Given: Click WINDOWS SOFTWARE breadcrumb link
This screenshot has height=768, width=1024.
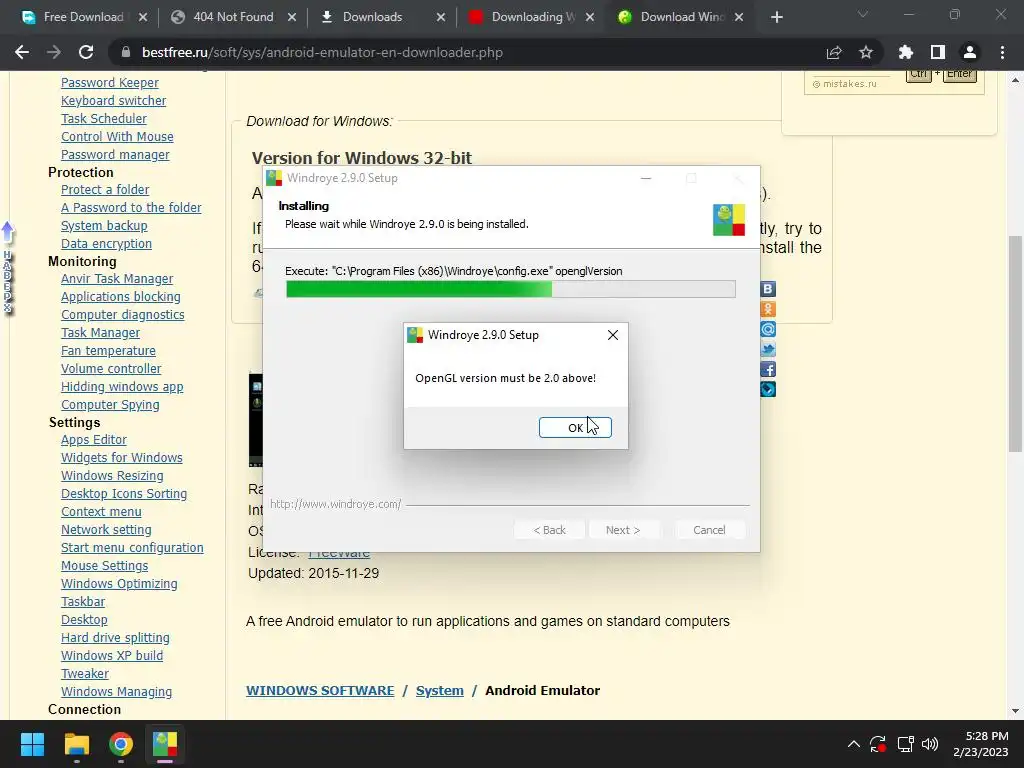Looking at the screenshot, I should (320, 690).
